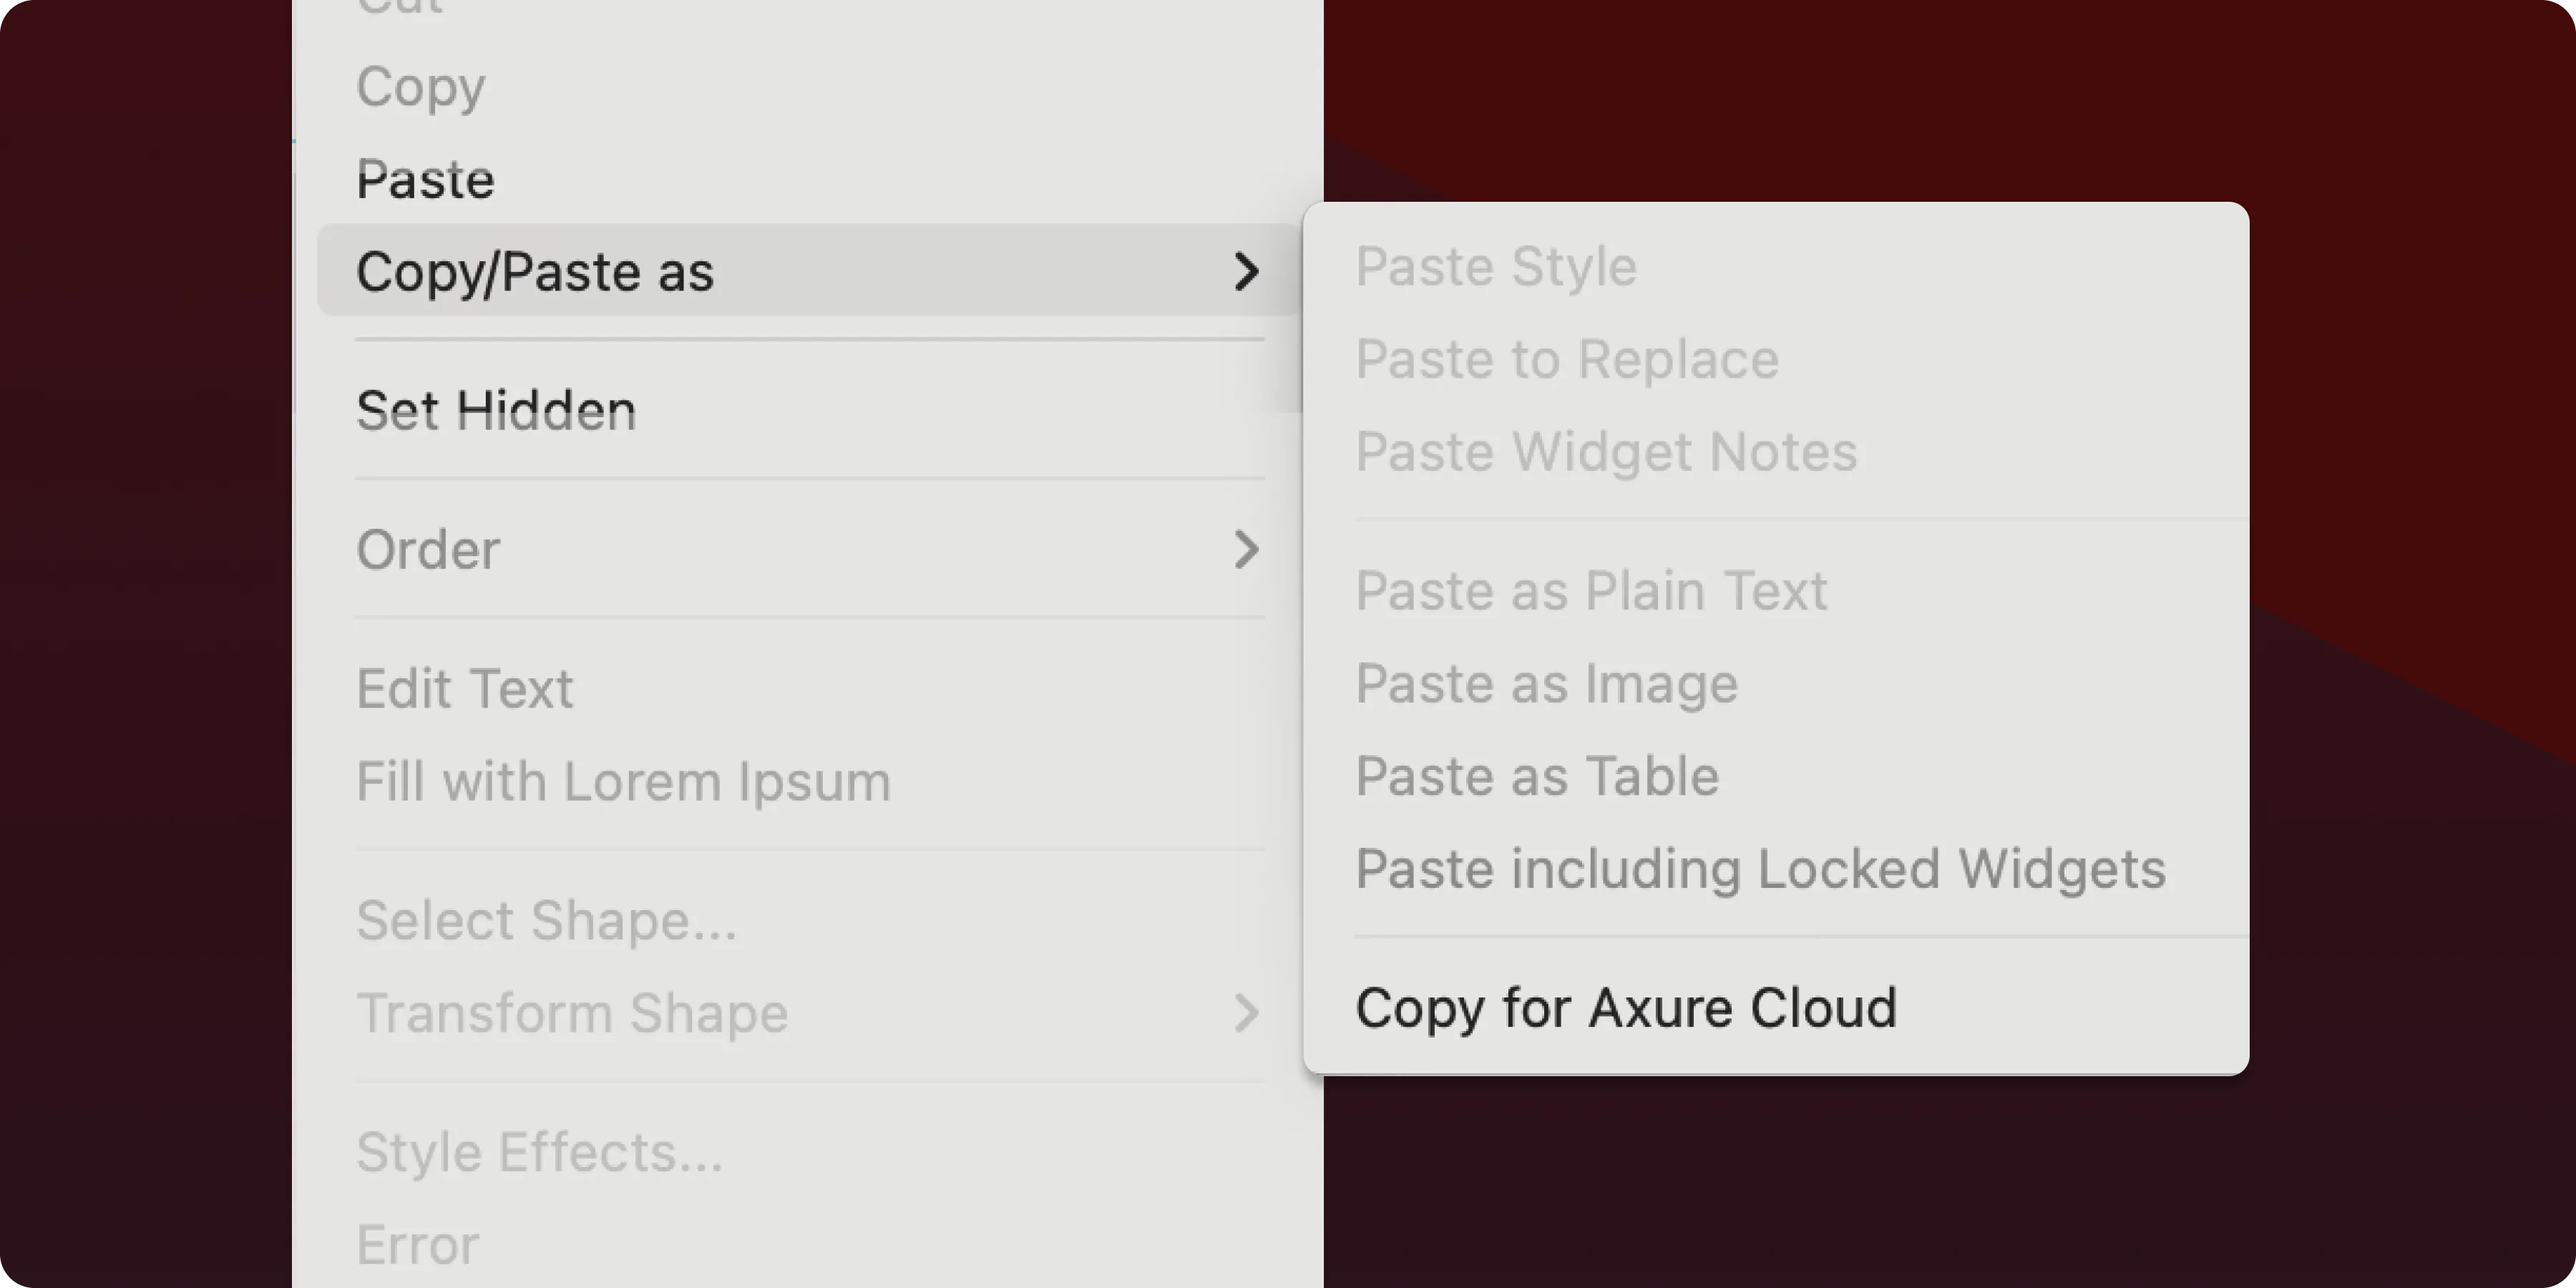Screen dimensions: 2576x1288
Task: Select Edit Text
Action: click(464, 688)
